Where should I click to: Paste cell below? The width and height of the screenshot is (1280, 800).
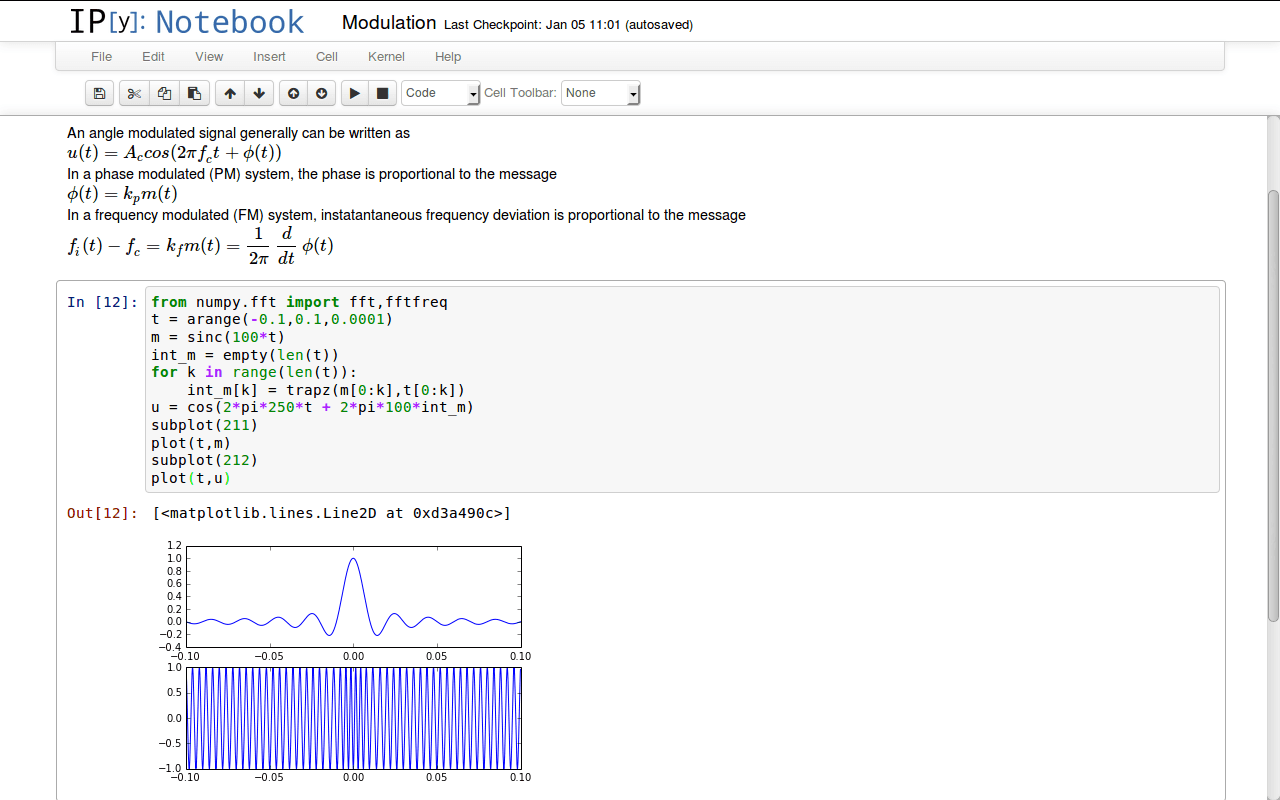(194, 93)
